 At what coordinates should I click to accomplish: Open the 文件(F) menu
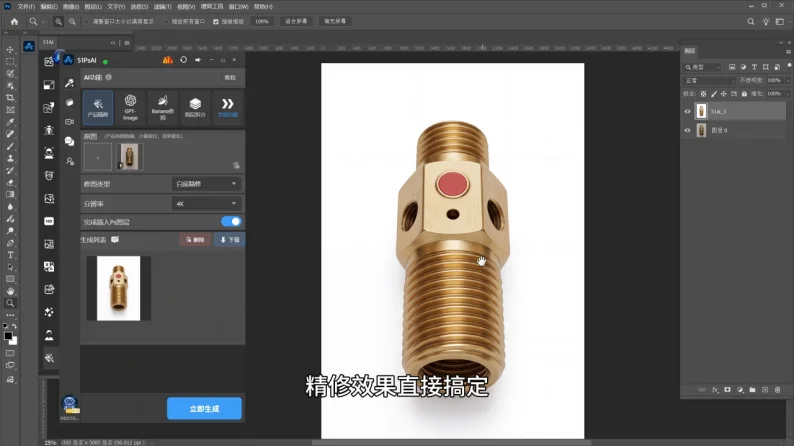tap(26, 7)
